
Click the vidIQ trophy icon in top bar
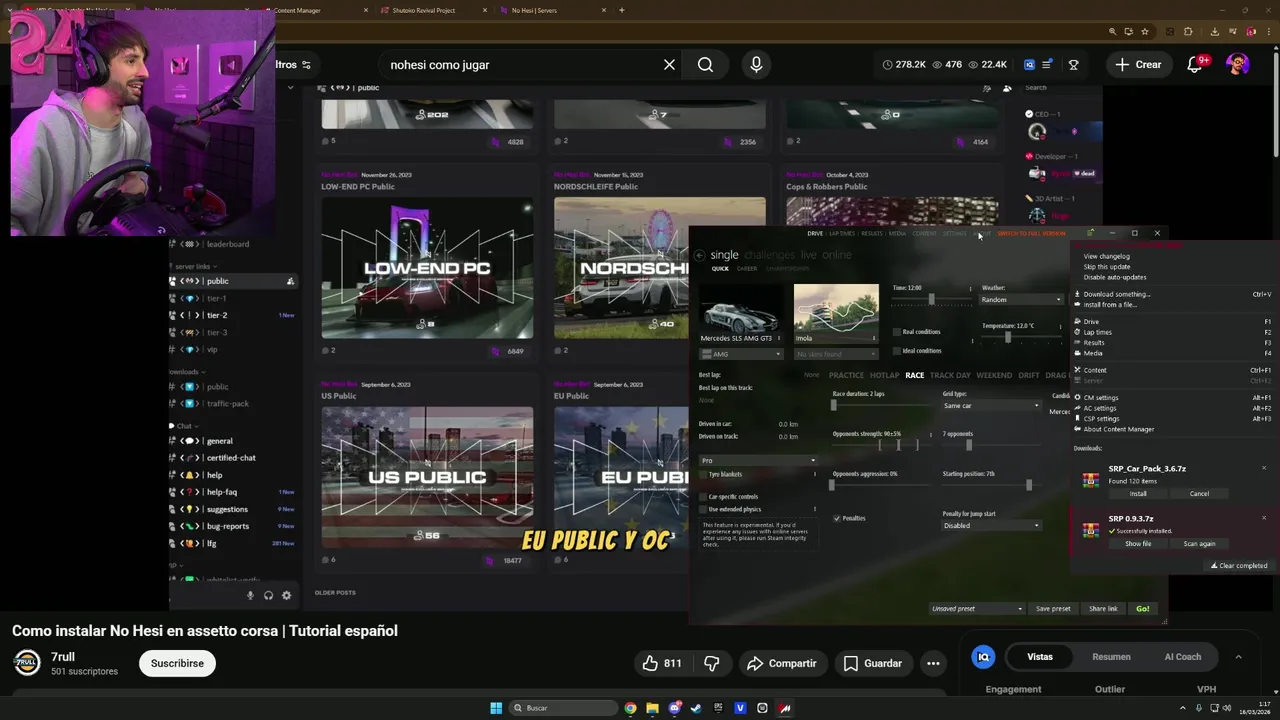pyautogui.click(x=1073, y=65)
